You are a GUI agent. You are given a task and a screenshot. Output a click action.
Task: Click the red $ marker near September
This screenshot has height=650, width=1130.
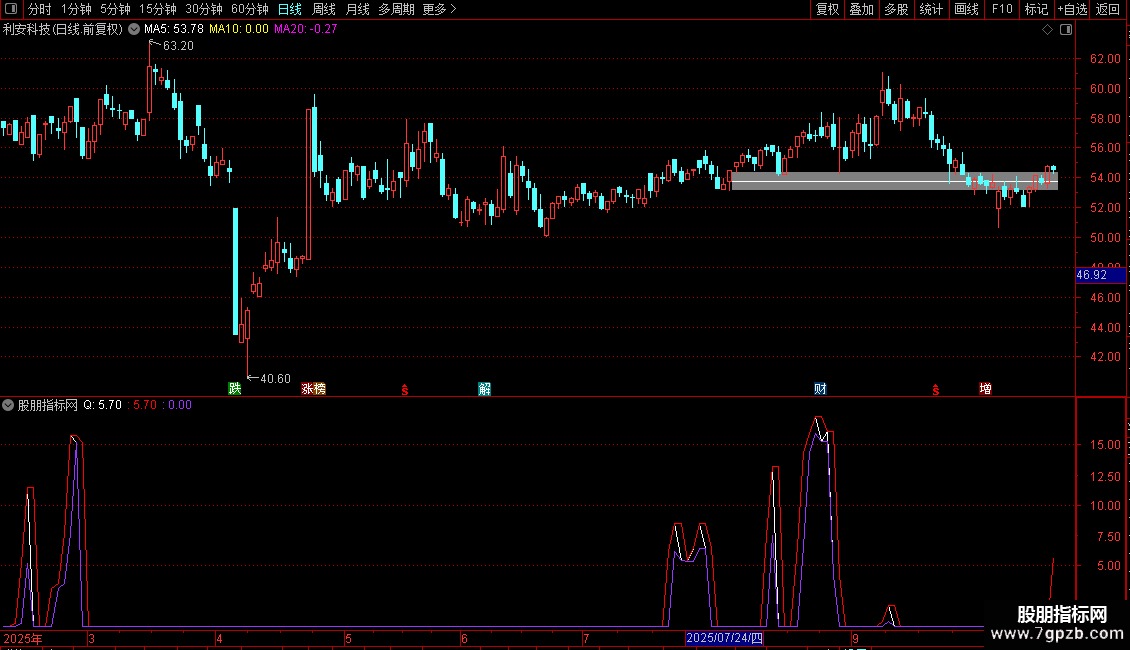pos(935,390)
